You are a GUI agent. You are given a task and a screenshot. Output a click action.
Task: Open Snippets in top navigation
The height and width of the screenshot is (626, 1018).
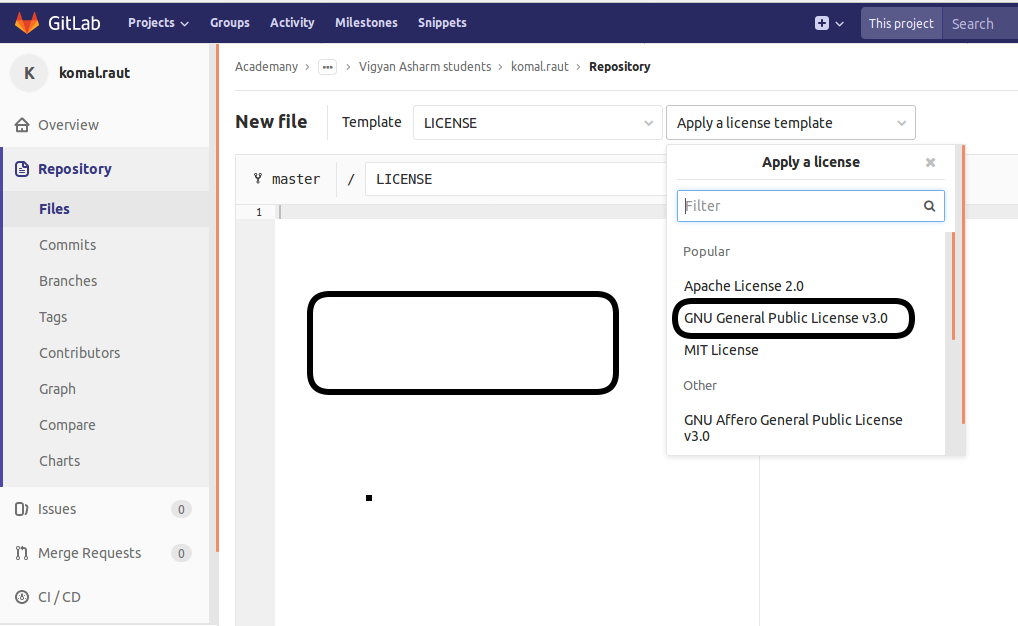point(442,23)
